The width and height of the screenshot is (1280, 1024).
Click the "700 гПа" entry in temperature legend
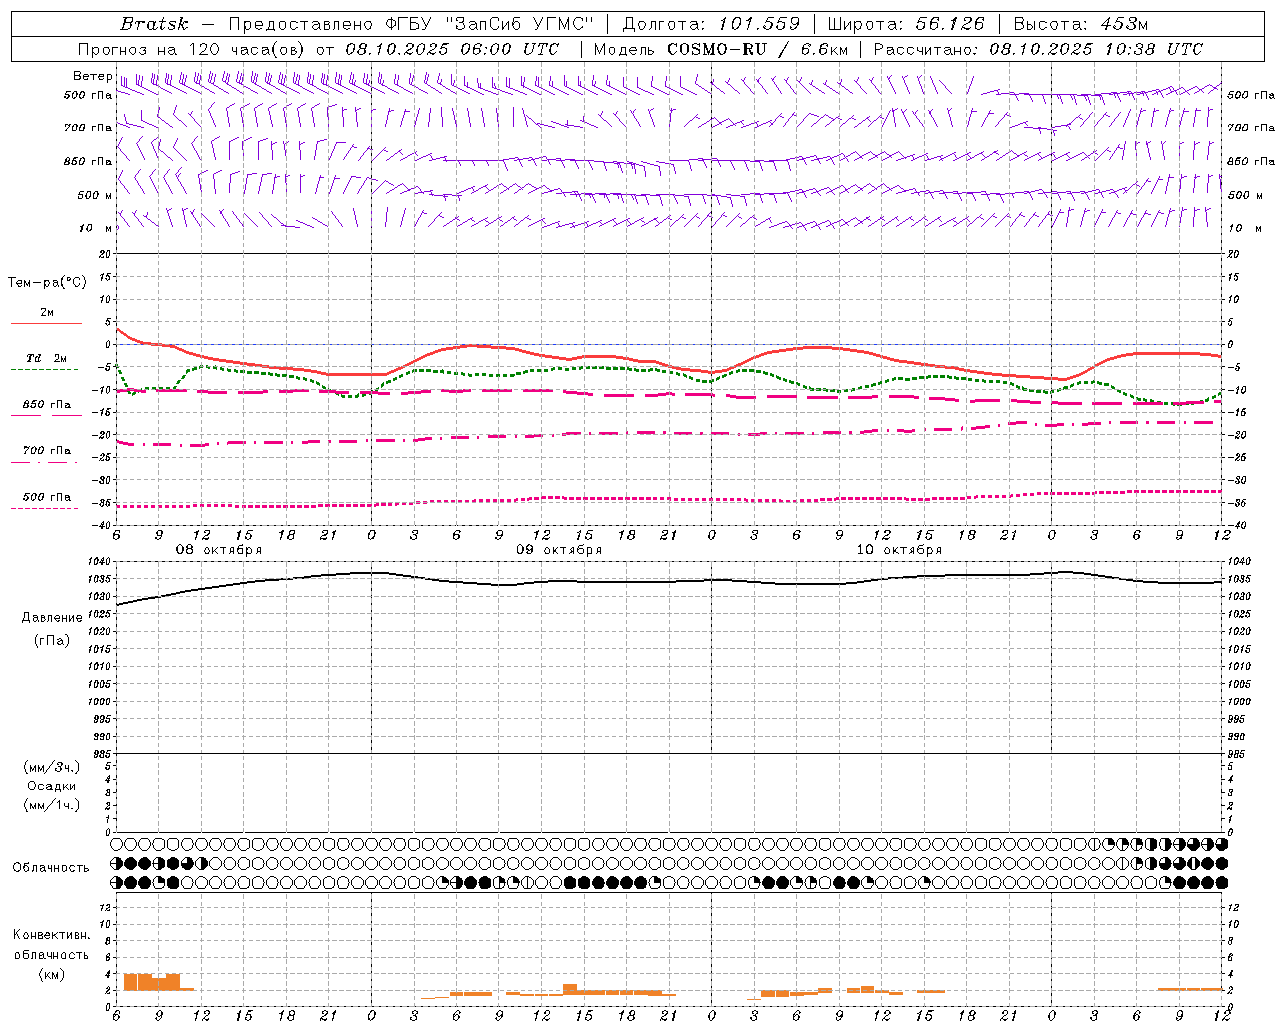(47, 451)
